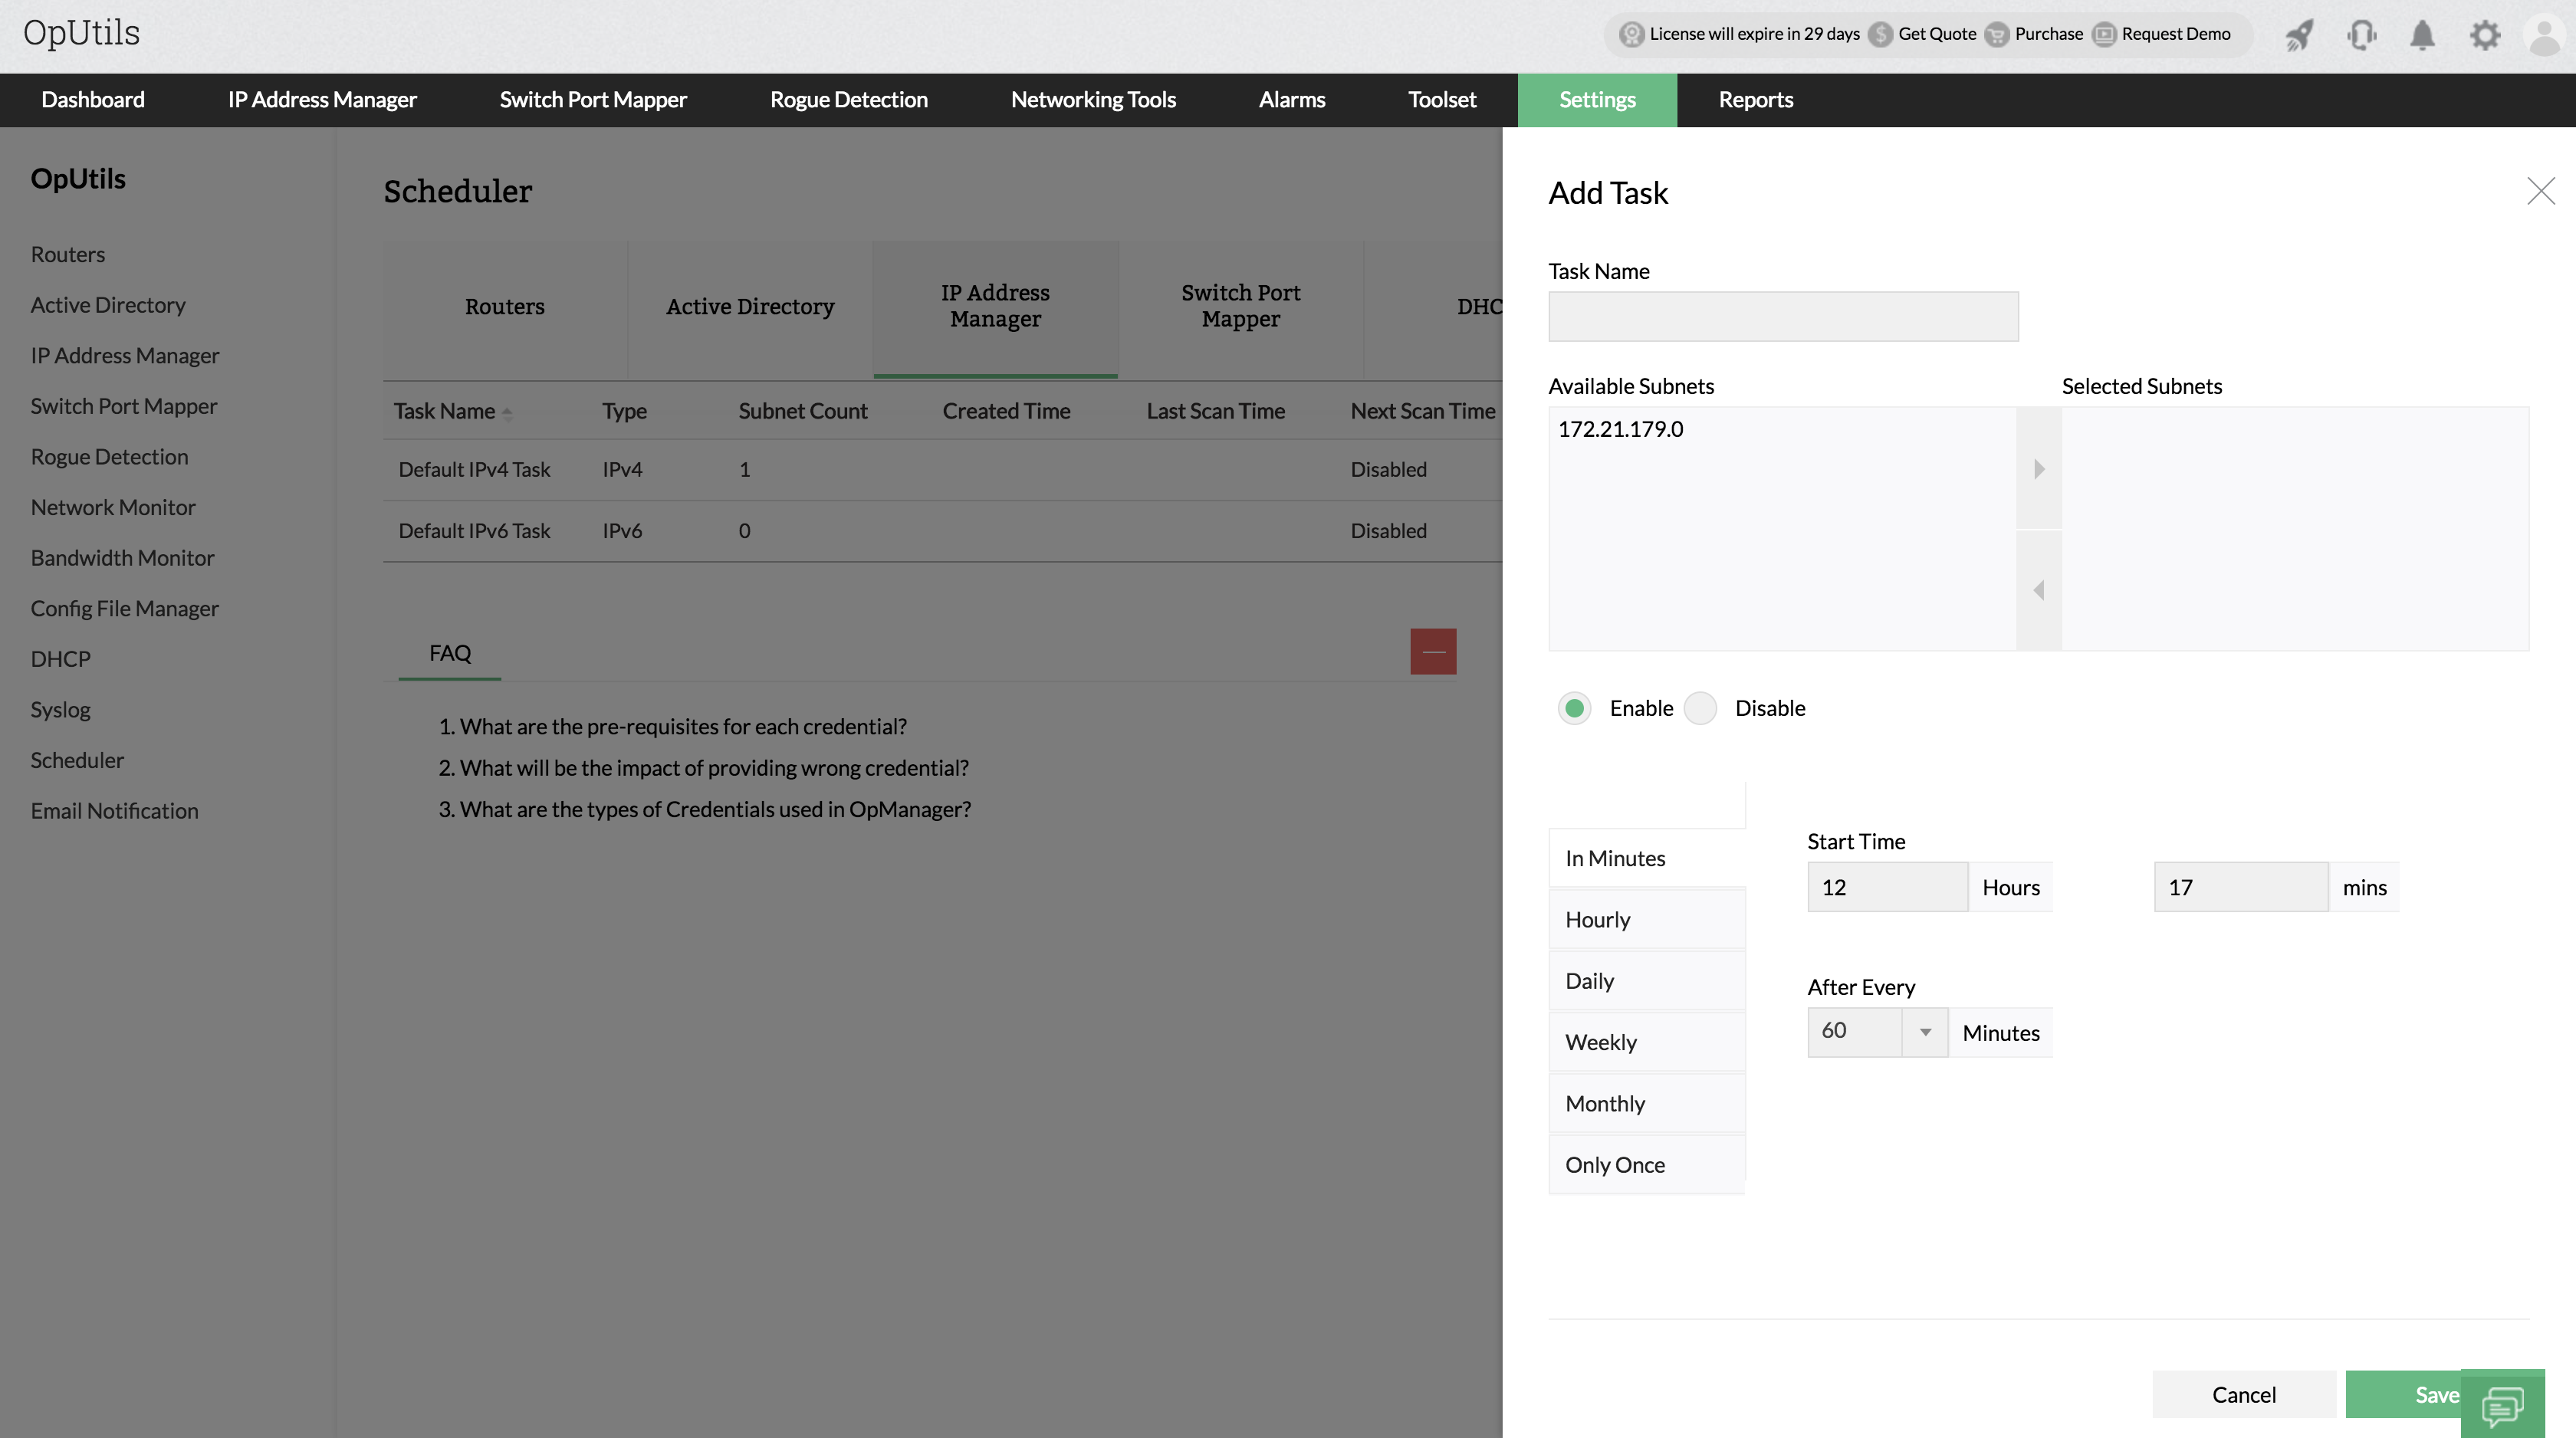This screenshot has width=2576, height=1438.
Task: Expand the After Every minutes dropdown
Action: click(1925, 1031)
